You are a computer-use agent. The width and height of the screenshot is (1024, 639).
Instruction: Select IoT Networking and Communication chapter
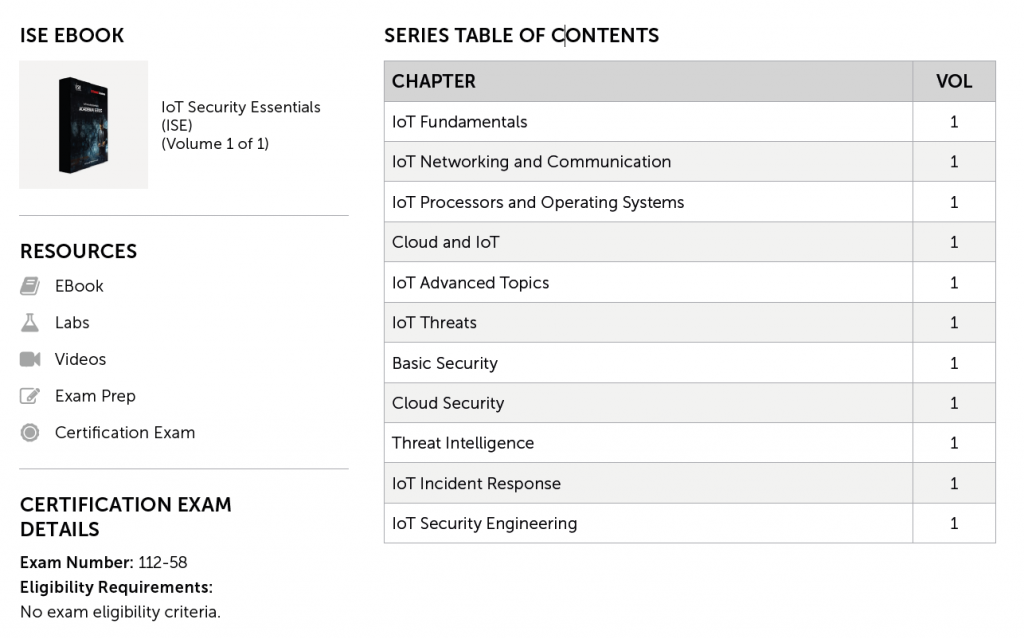tap(531, 162)
